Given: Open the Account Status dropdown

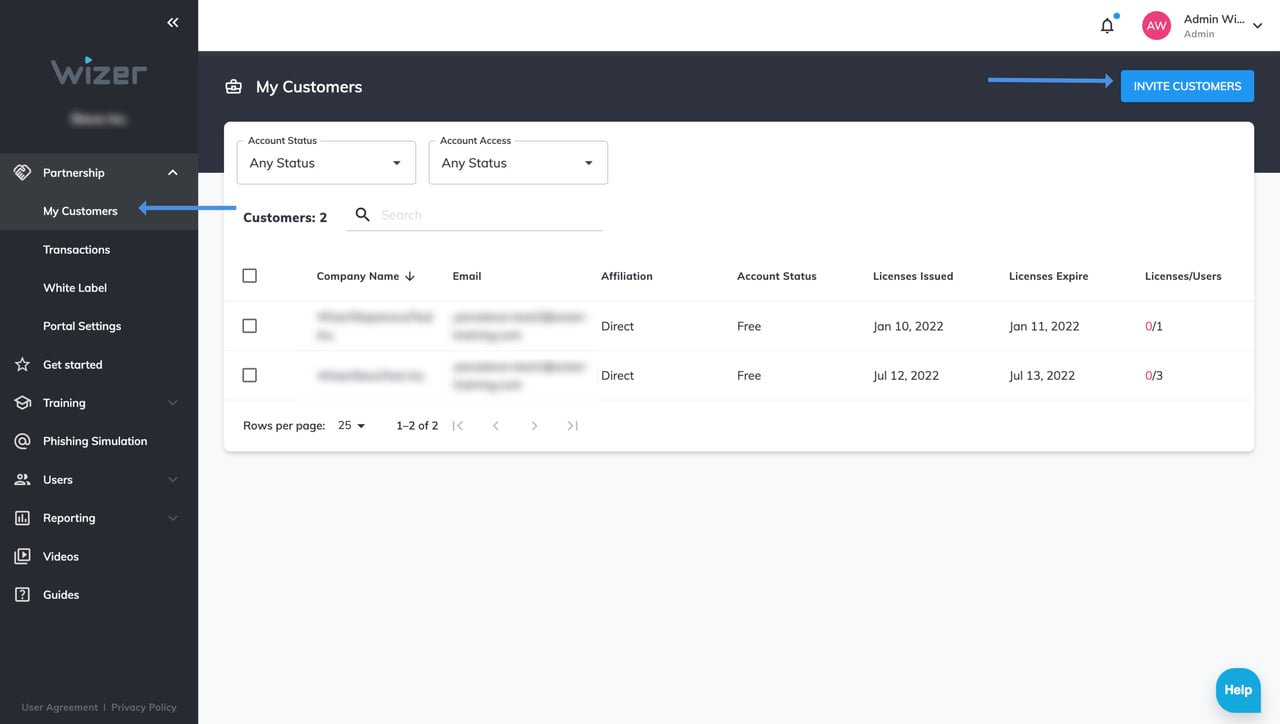Looking at the screenshot, I should 326,163.
